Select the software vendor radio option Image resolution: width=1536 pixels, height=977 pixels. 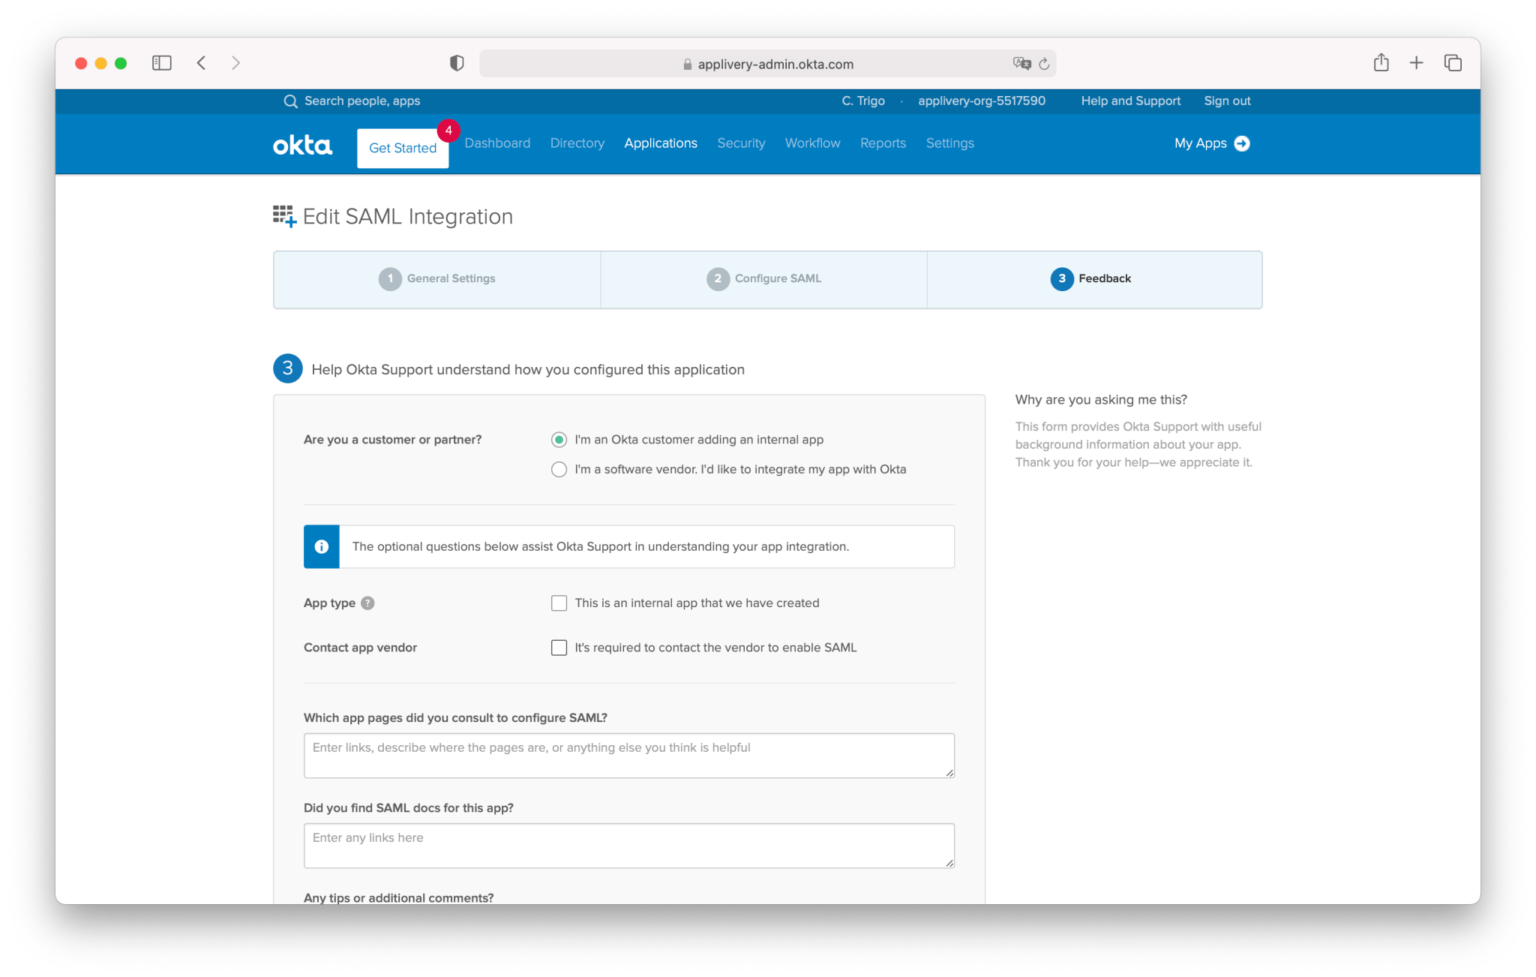559,469
